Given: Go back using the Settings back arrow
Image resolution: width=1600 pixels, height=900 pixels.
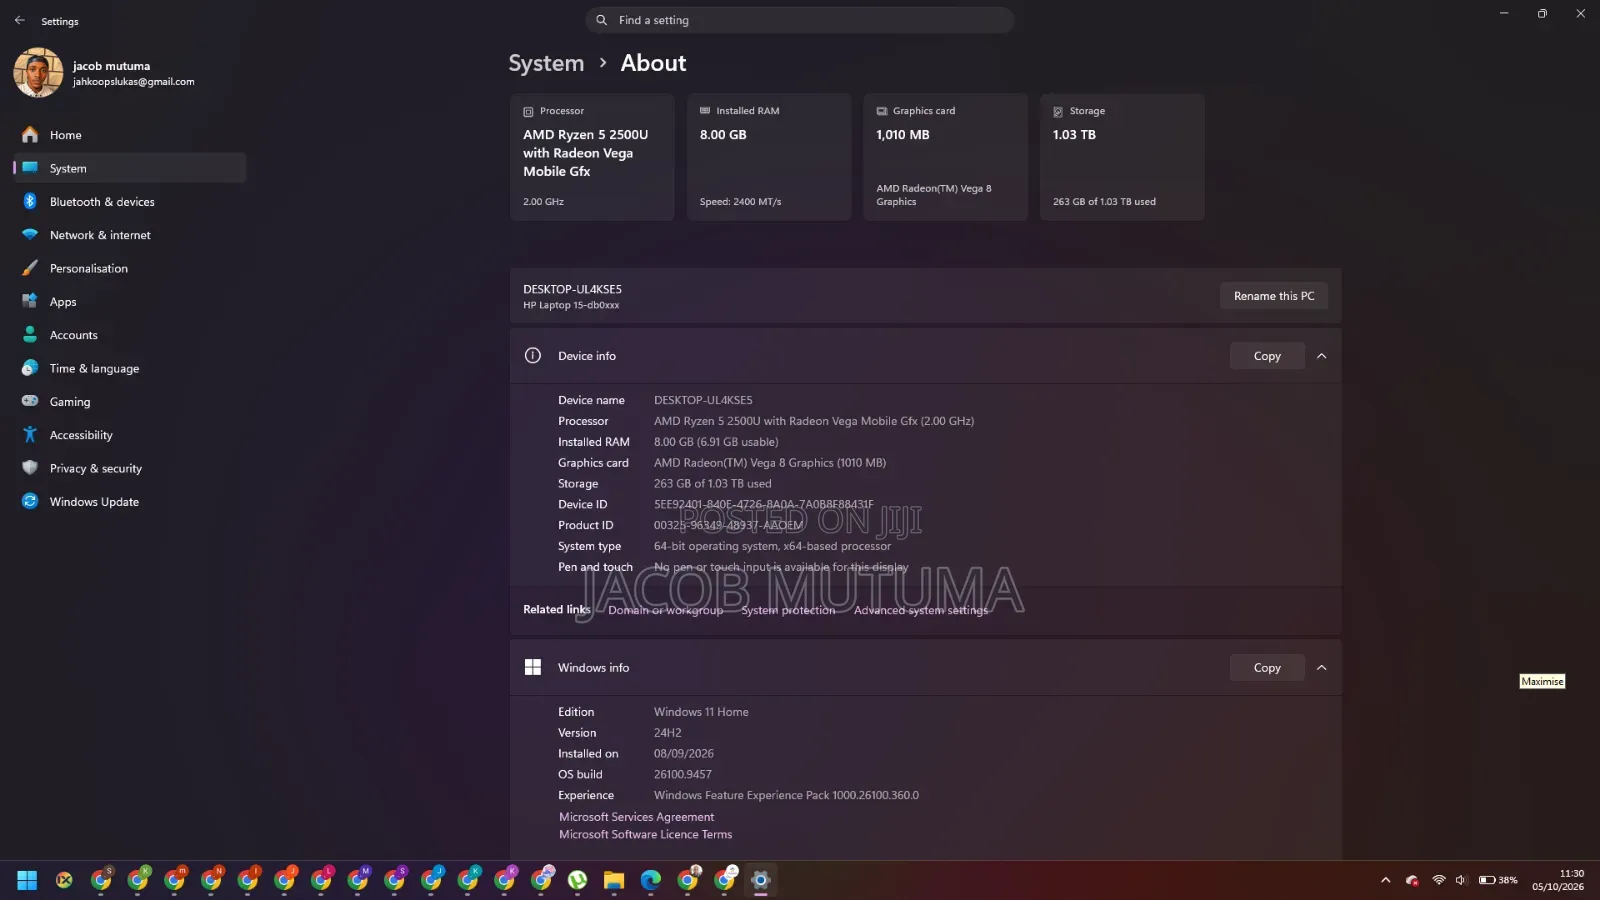Looking at the screenshot, I should click(x=20, y=20).
